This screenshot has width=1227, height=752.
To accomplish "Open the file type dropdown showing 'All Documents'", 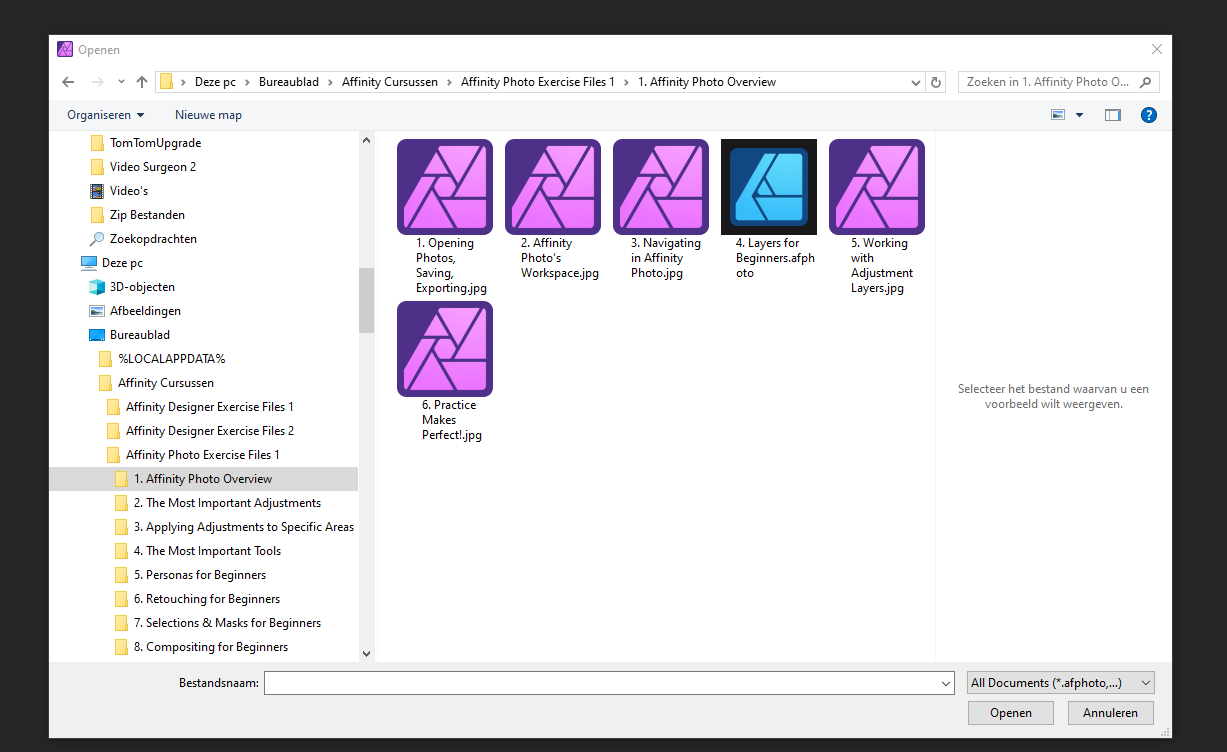I will click(x=1059, y=682).
